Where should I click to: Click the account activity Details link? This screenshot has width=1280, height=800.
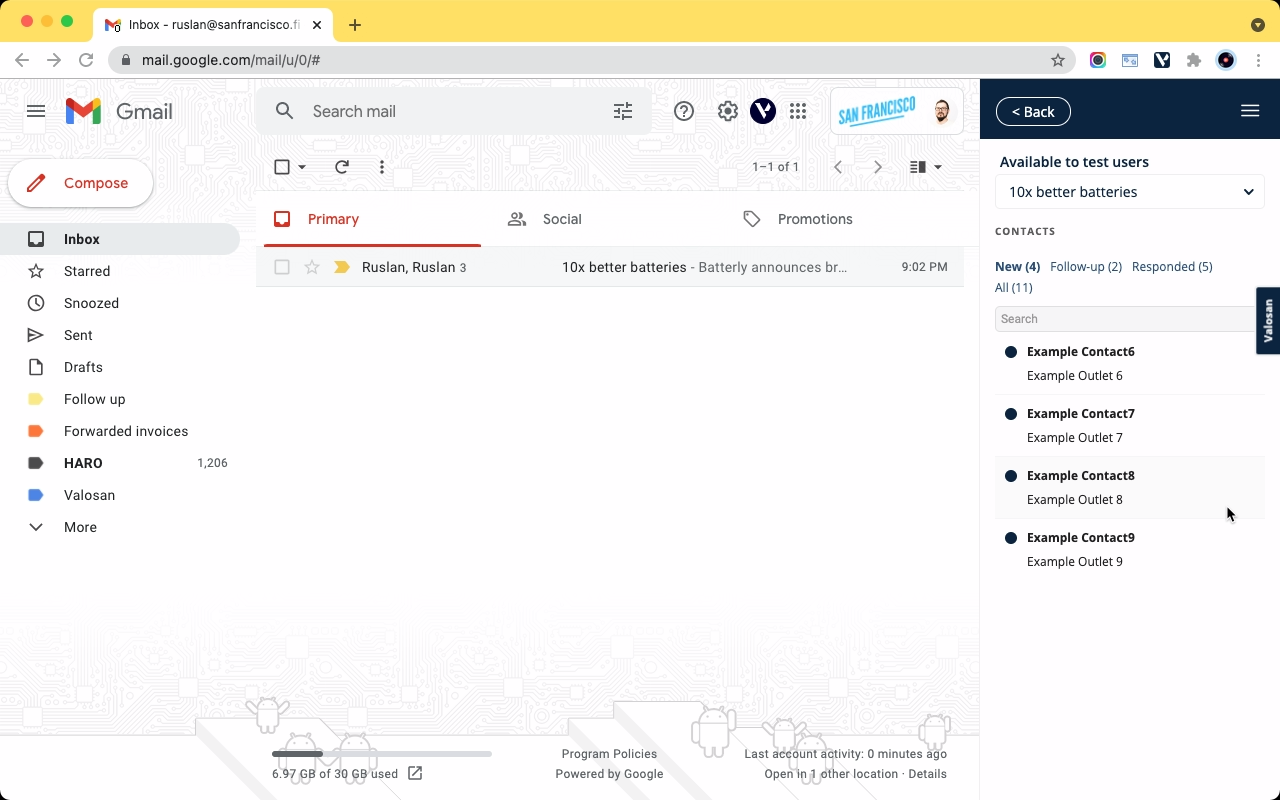pyautogui.click(x=928, y=774)
